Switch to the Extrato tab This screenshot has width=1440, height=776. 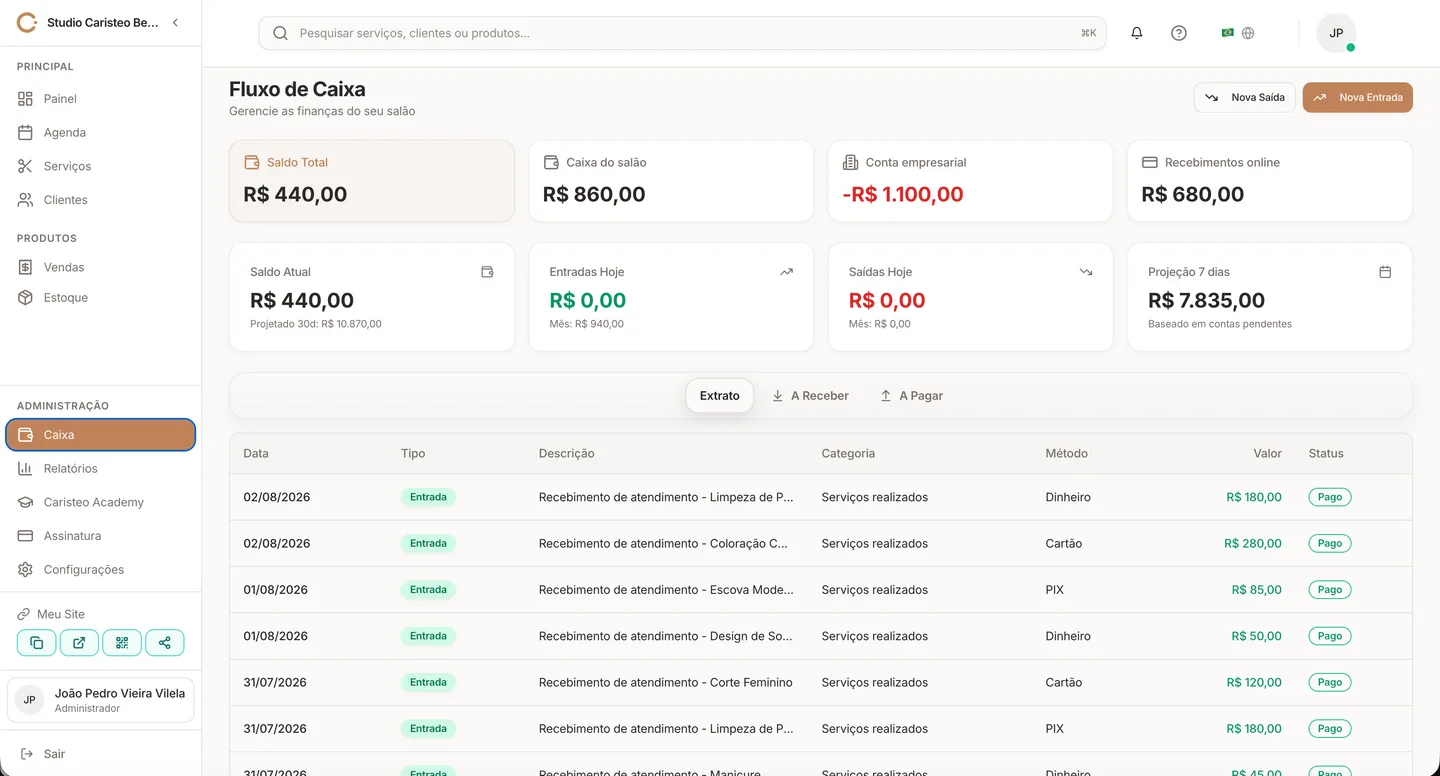tap(720, 396)
